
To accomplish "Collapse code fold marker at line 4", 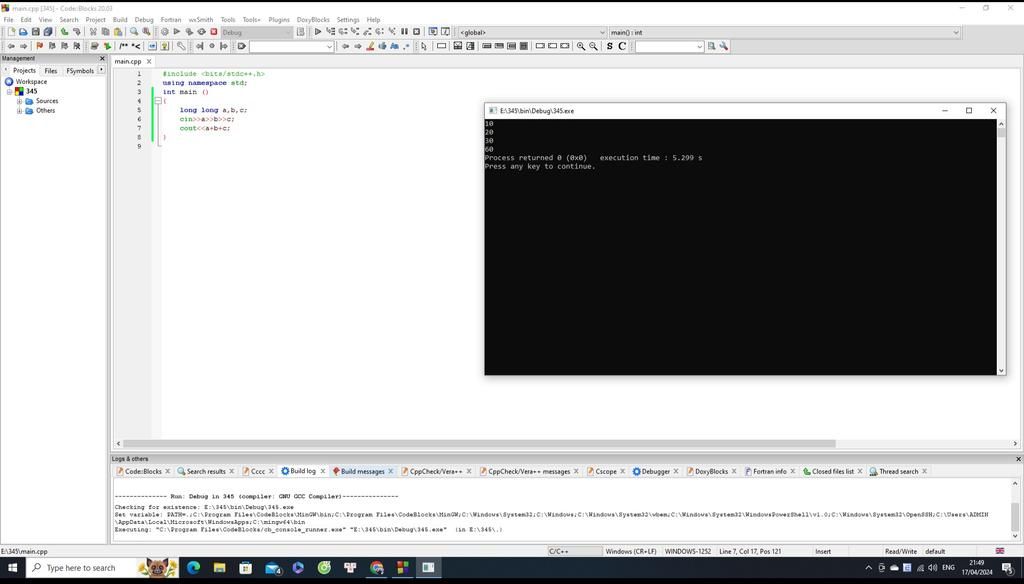I will (x=157, y=101).
